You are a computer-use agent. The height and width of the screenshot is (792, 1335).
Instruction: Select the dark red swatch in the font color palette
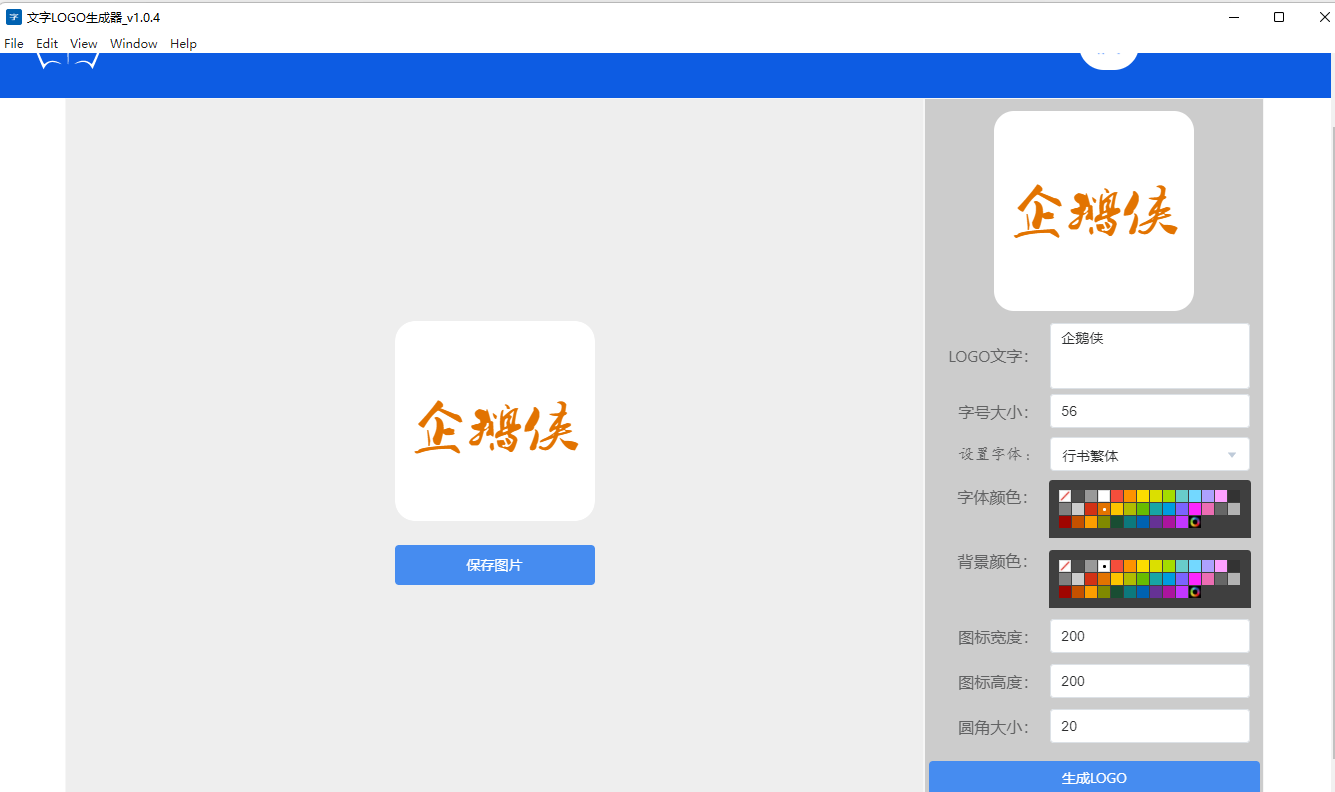(1065, 523)
